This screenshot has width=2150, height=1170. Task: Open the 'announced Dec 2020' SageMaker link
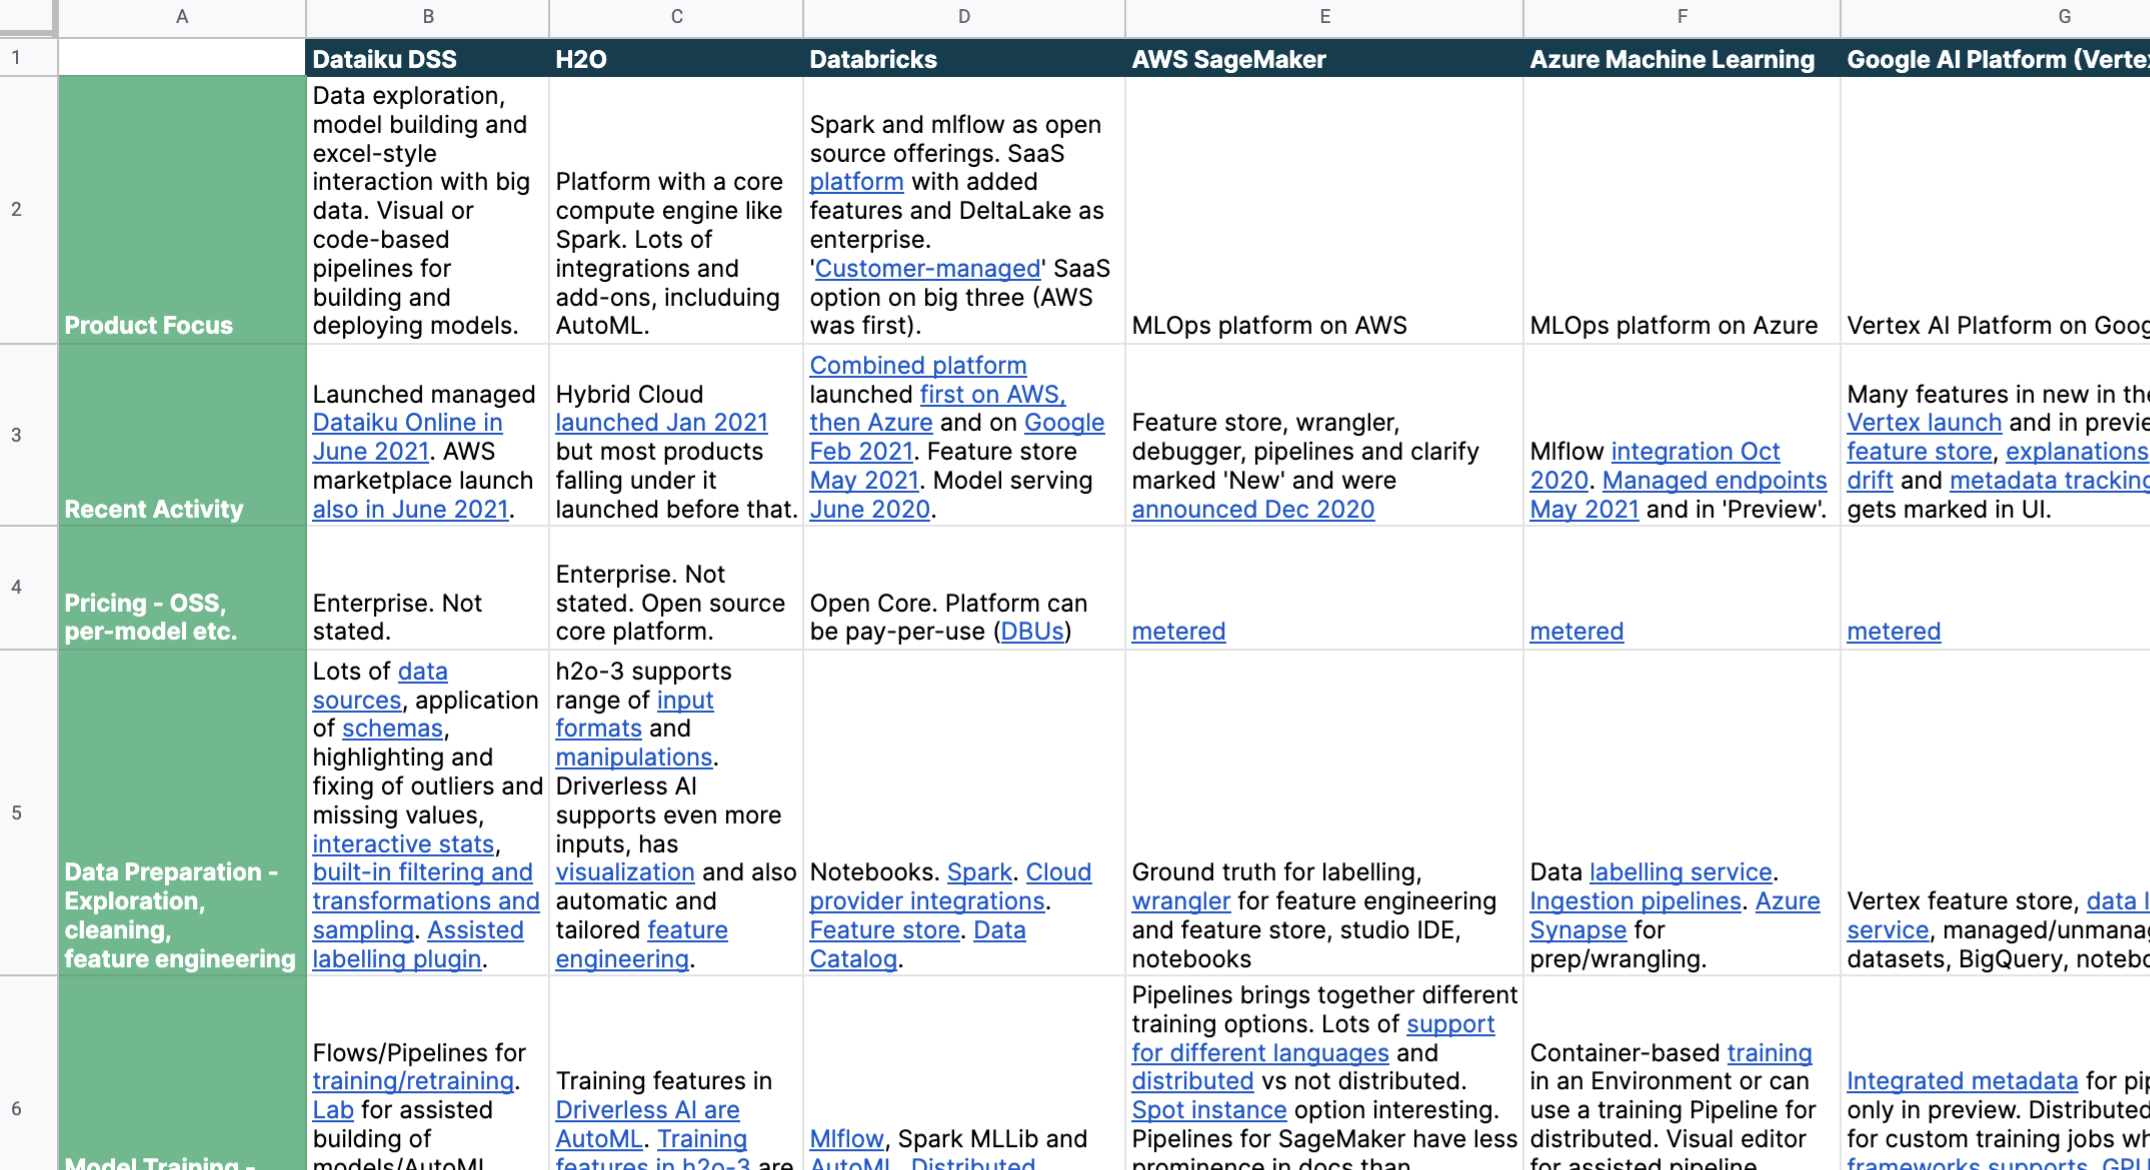(x=1252, y=510)
